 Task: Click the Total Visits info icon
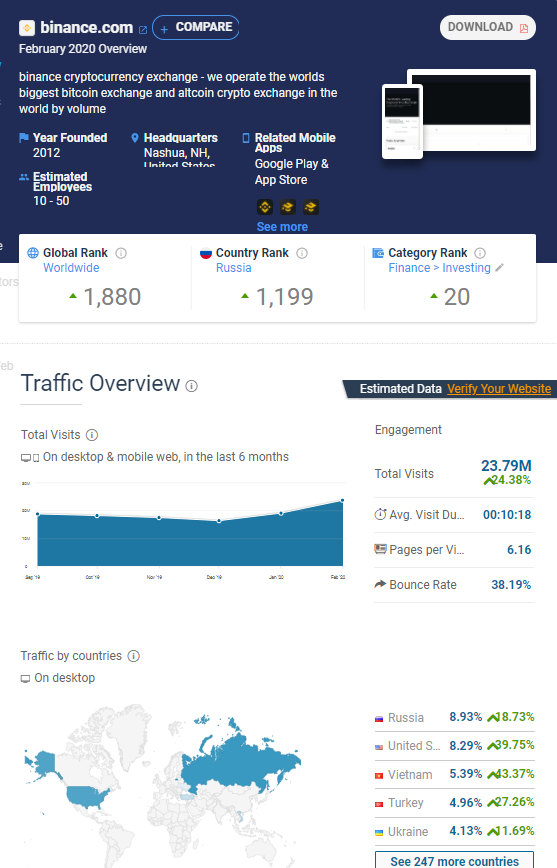point(92,435)
